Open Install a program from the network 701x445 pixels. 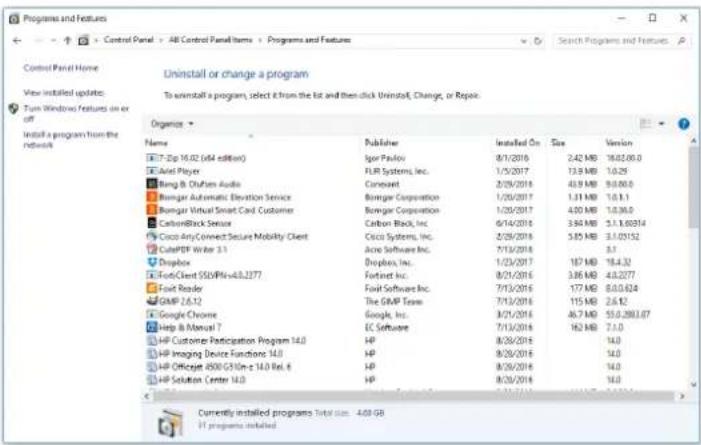(x=71, y=140)
